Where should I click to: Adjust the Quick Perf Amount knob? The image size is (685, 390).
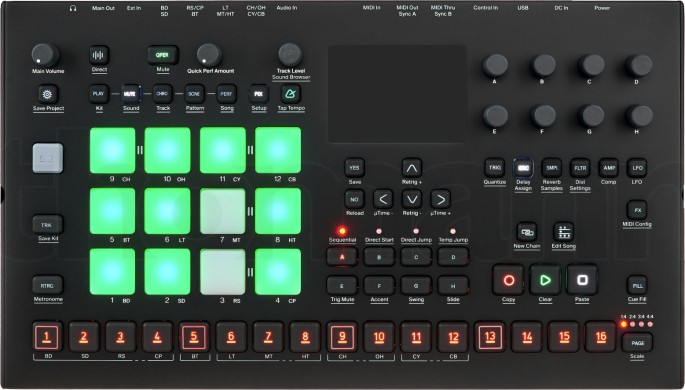coord(209,55)
